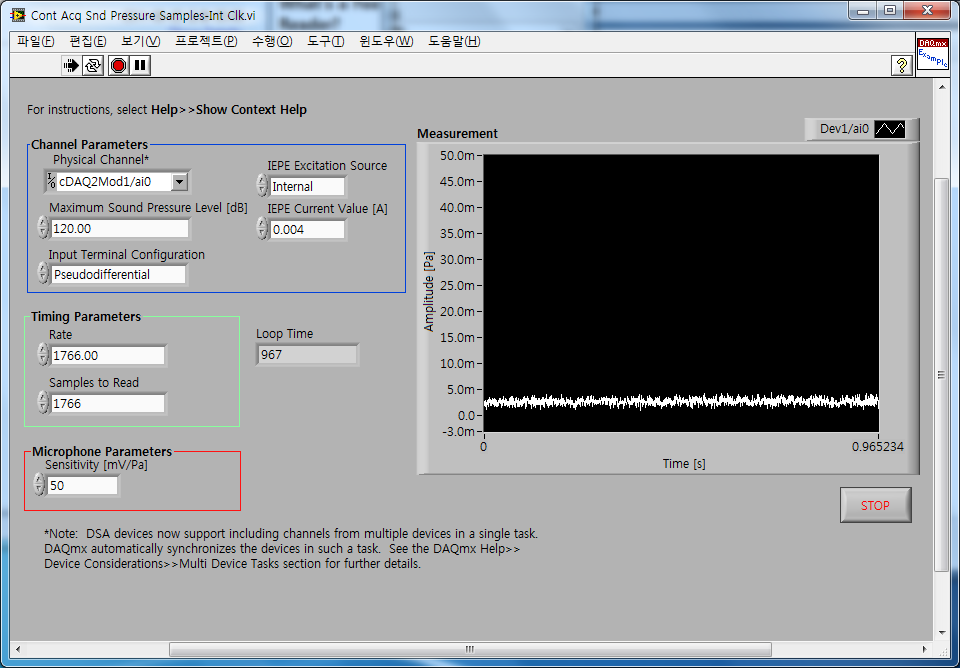Click the vertical scrollbar down arrow
This screenshot has height=668, width=960.
(x=942, y=634)
